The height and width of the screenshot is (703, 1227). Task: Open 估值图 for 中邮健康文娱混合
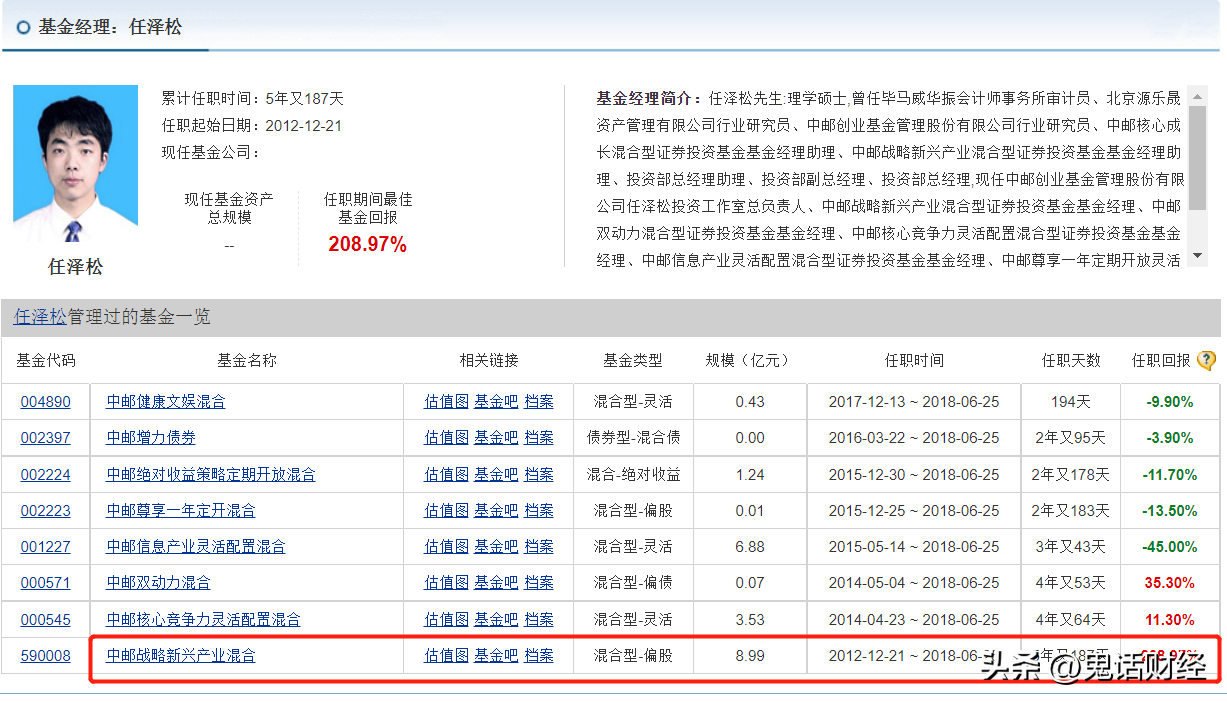pyautogui.click(x=446, y=402)
